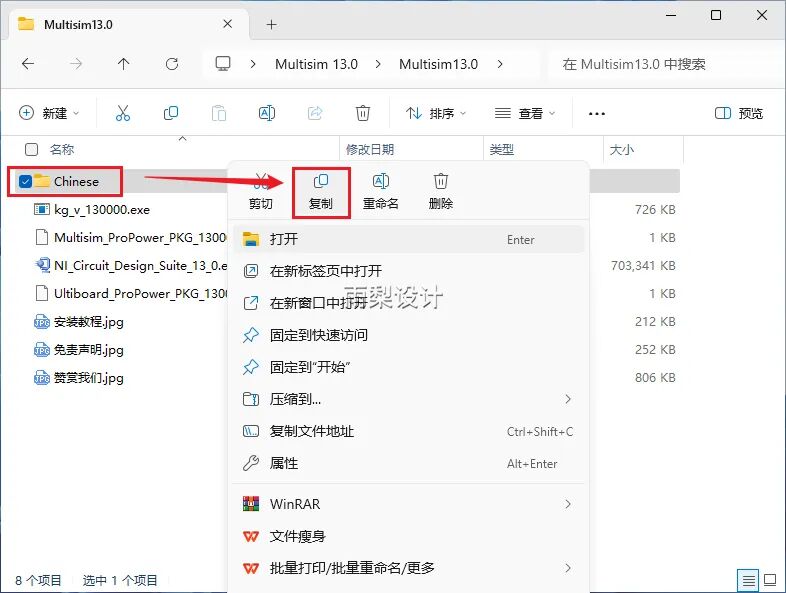Expand the chevron after Multisim 13.0 breadcrumb
Viewport: 786px width, 593px height.
(377, 64)
